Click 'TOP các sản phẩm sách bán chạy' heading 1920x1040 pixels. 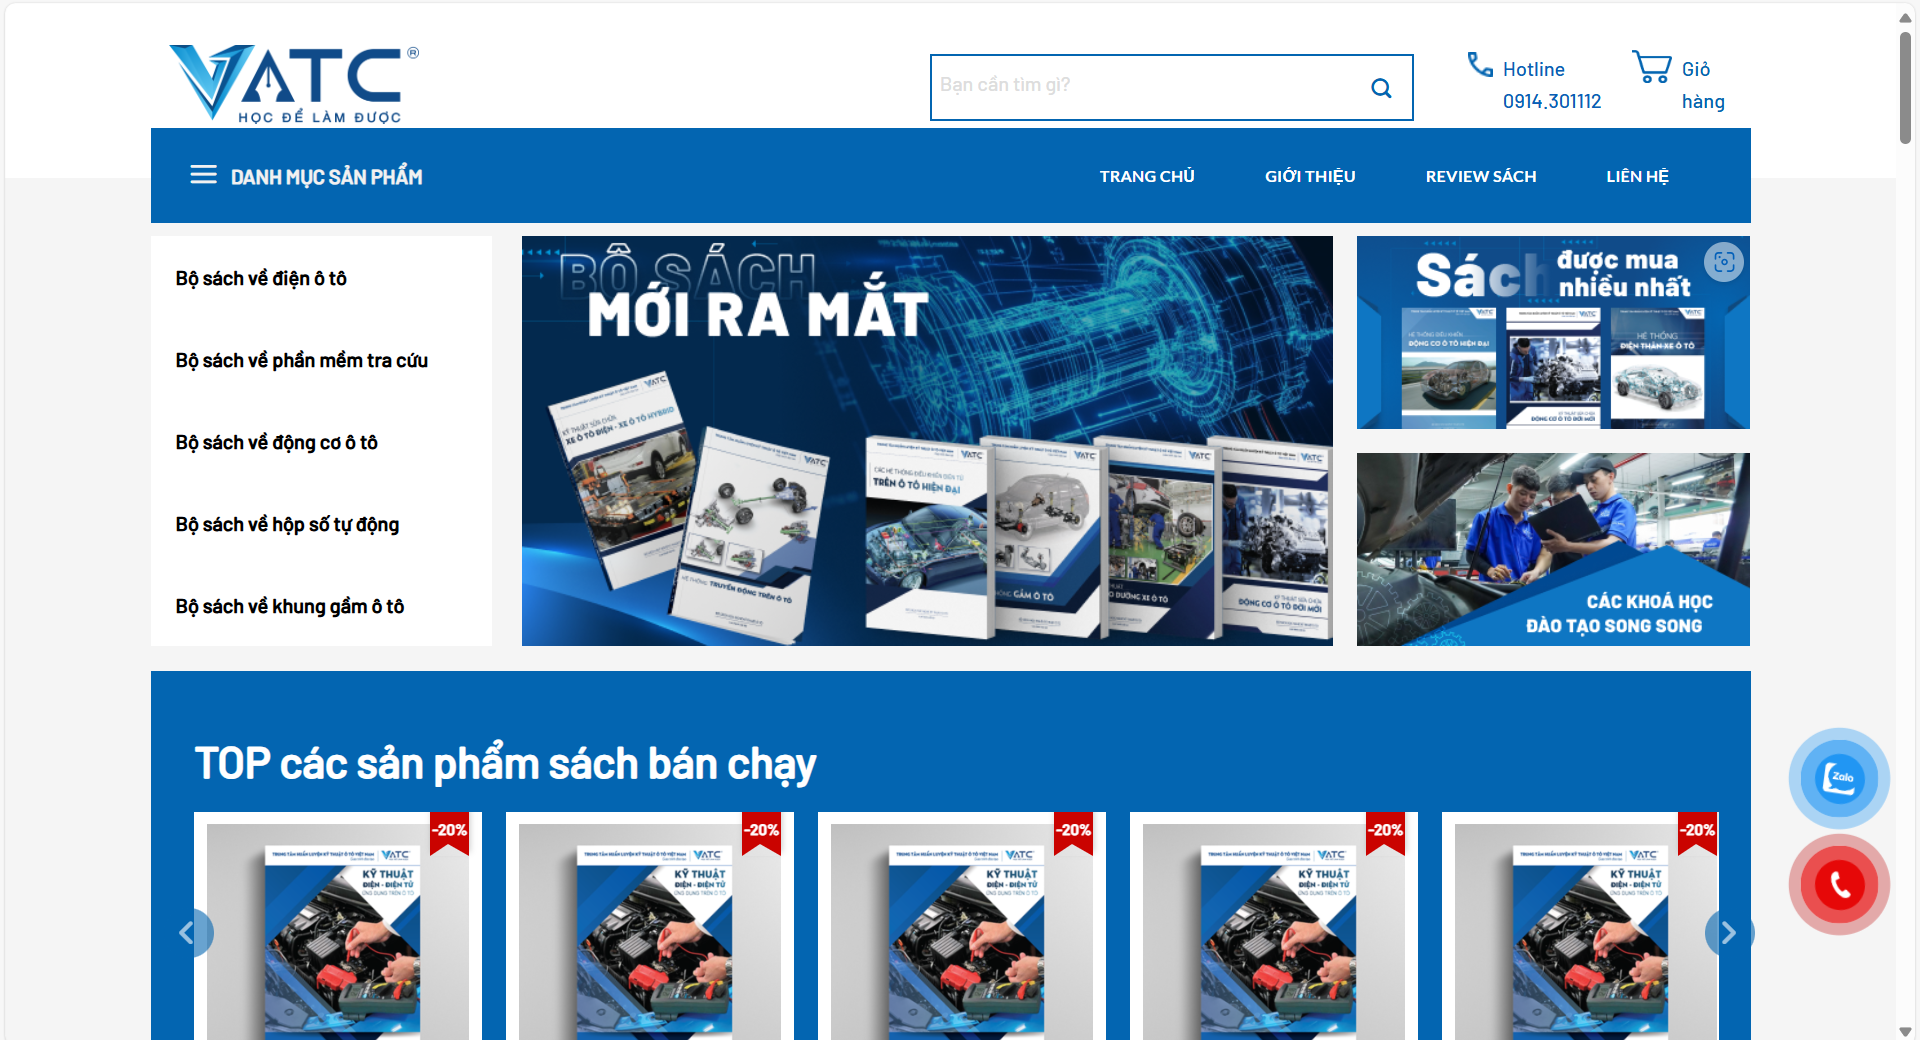point(505,764)
